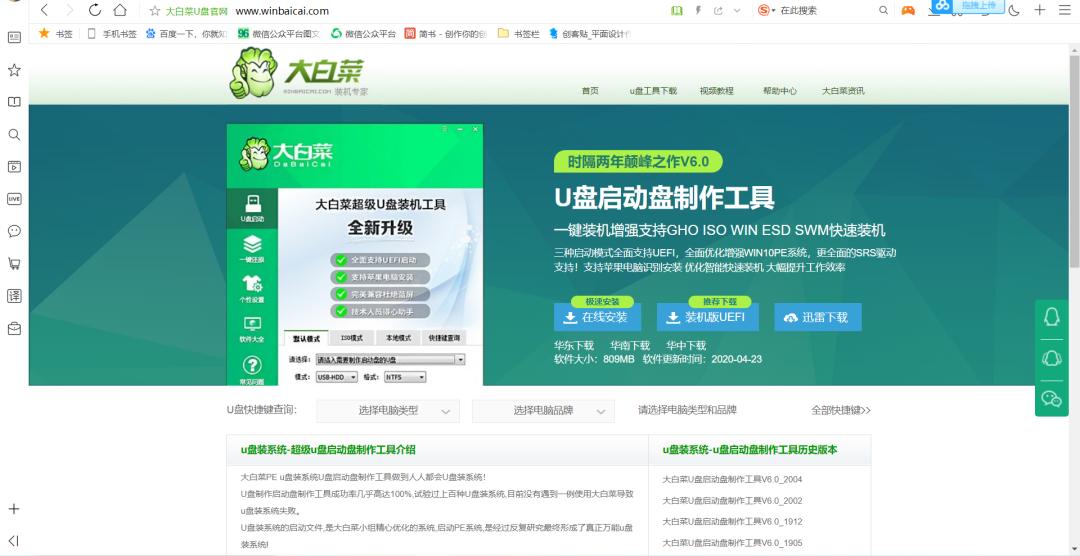Viewport: 1080px width, 556px height.
Task: Collapse the sidebar with bottom arrow icon
Action: pyautogui.click(x=14, y=541)
